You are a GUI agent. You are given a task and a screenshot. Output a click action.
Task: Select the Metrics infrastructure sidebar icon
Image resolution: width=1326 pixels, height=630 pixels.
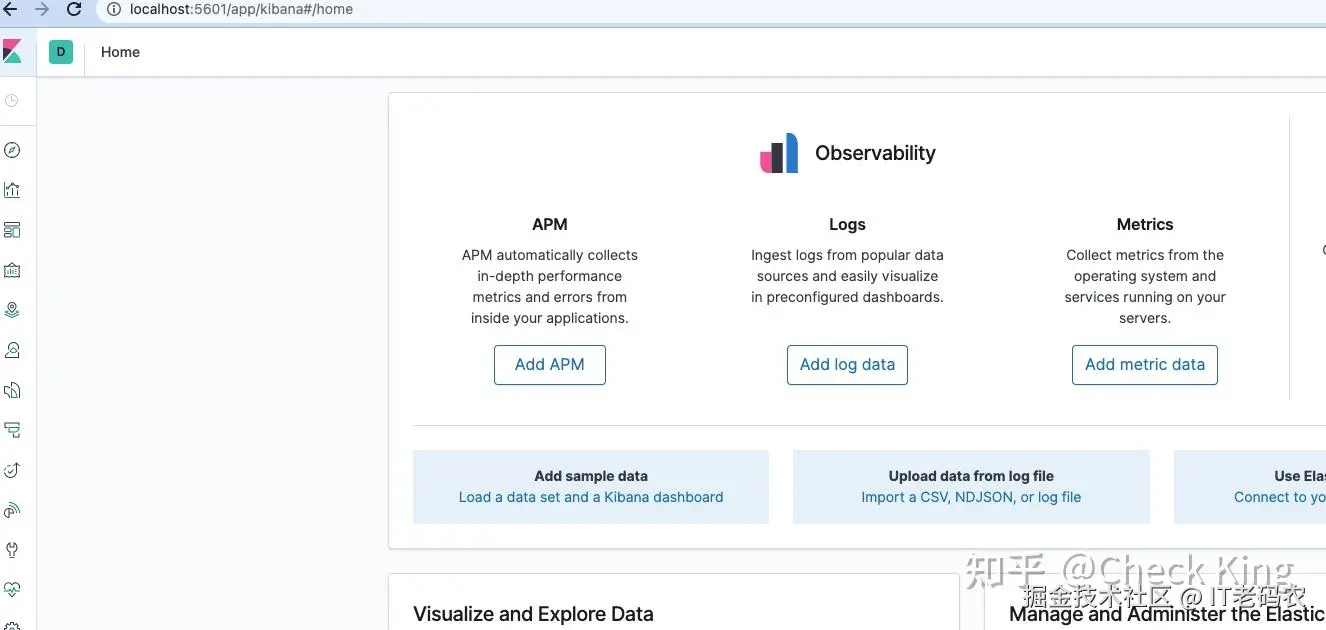(x=12, y=390)
